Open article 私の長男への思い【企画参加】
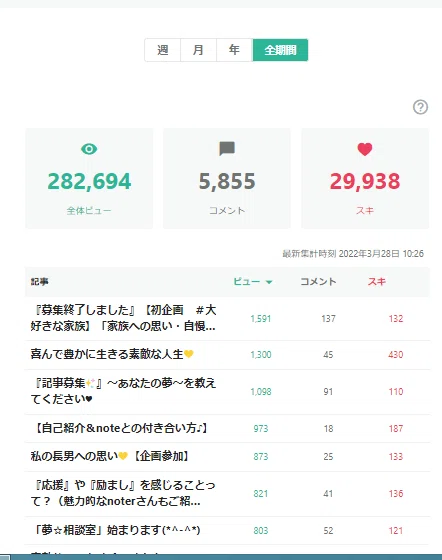The image size is (442, 560). [110, 456]
